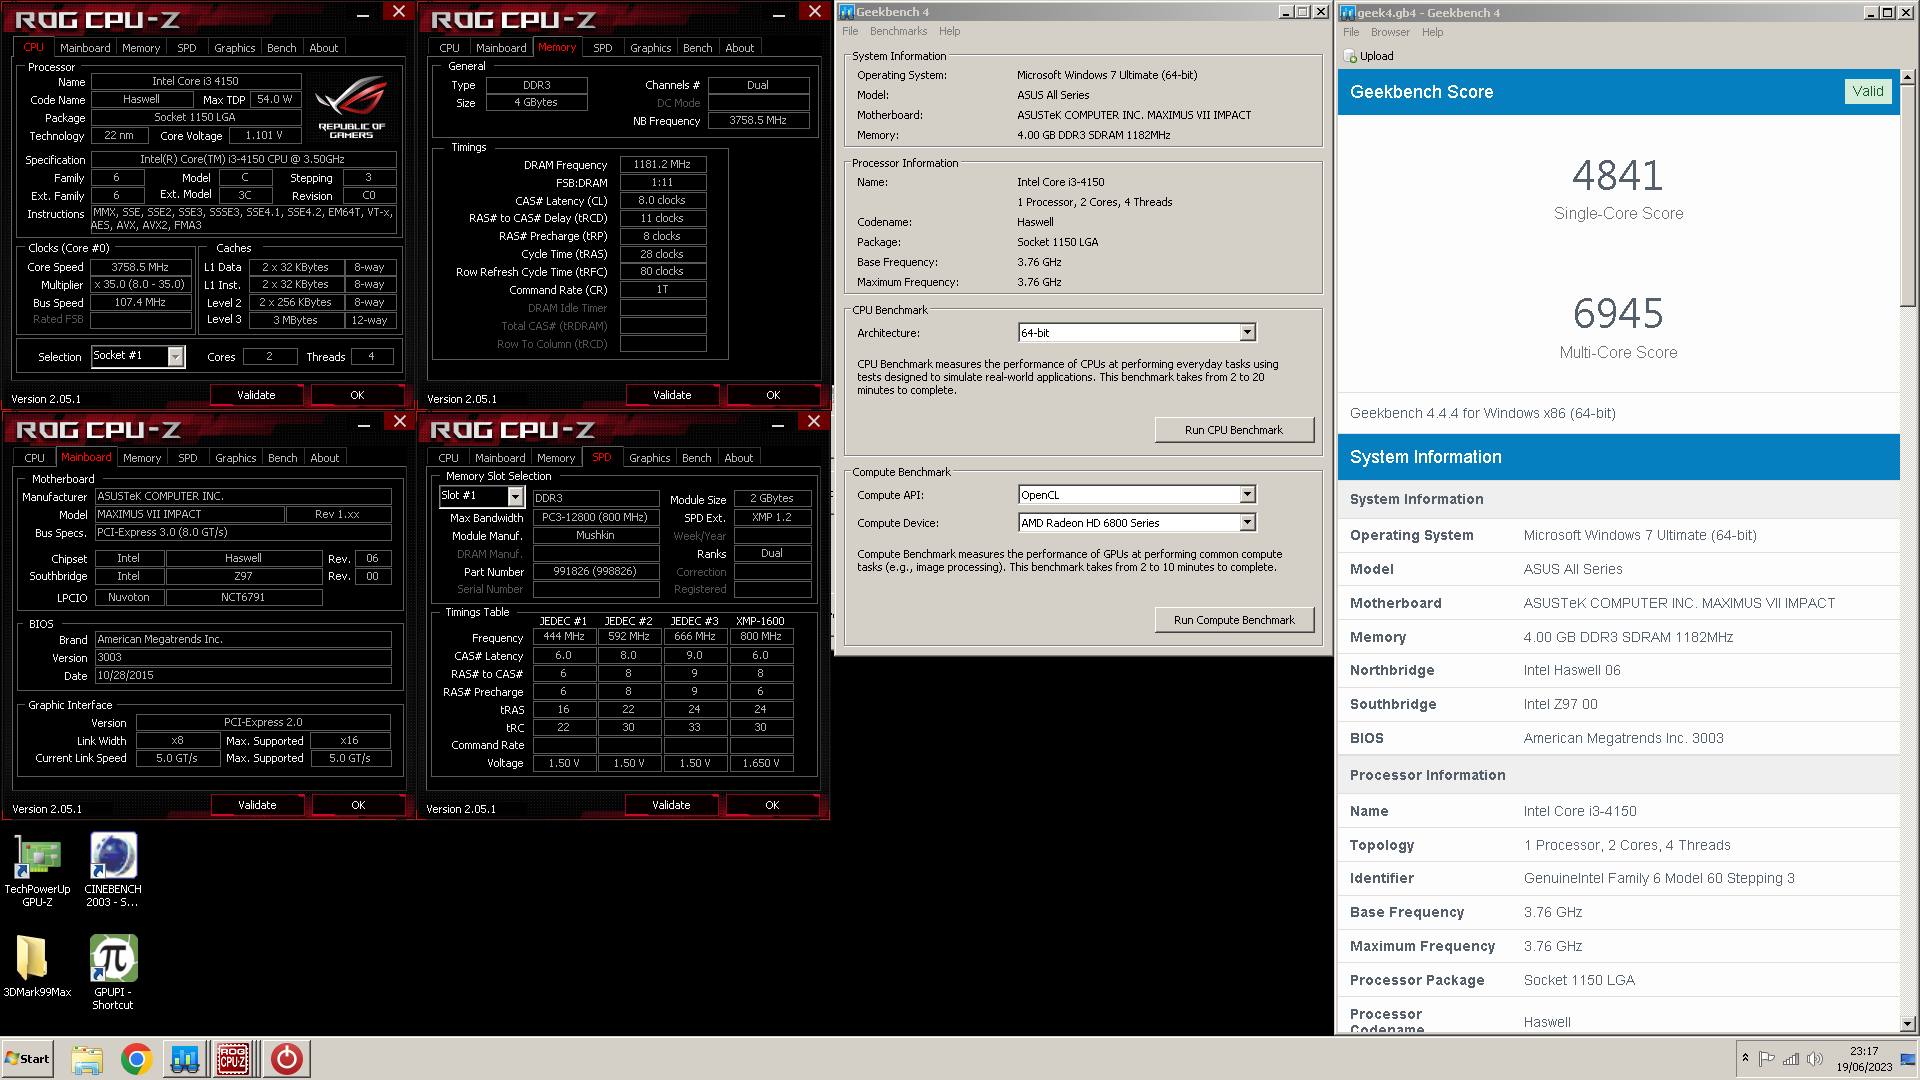The image size is (1920, 1080).
Task: Click scroll-up arrow in geek4.gb4 scrollbar
Action: coord(1908,77)
